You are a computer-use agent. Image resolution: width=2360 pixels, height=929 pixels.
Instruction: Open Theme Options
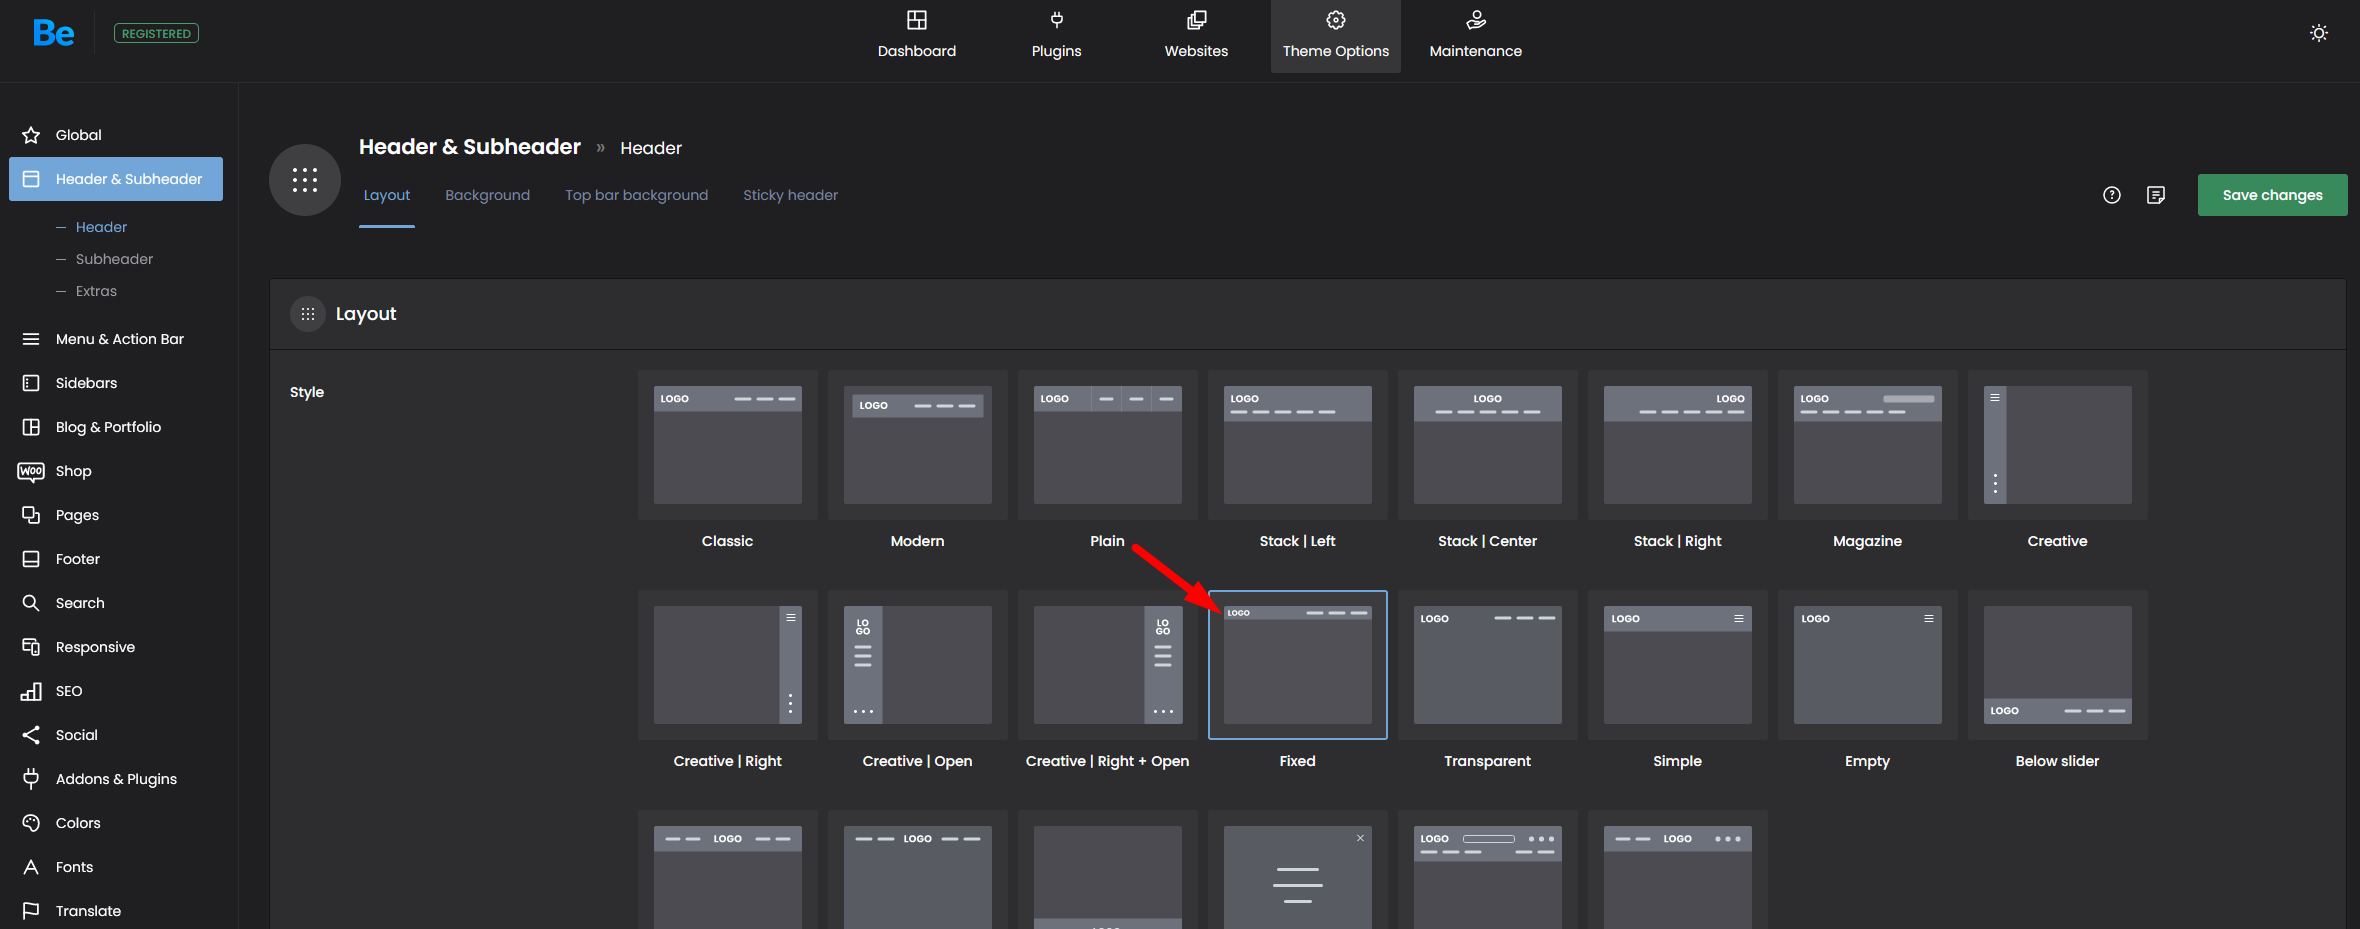point(1335,36)
